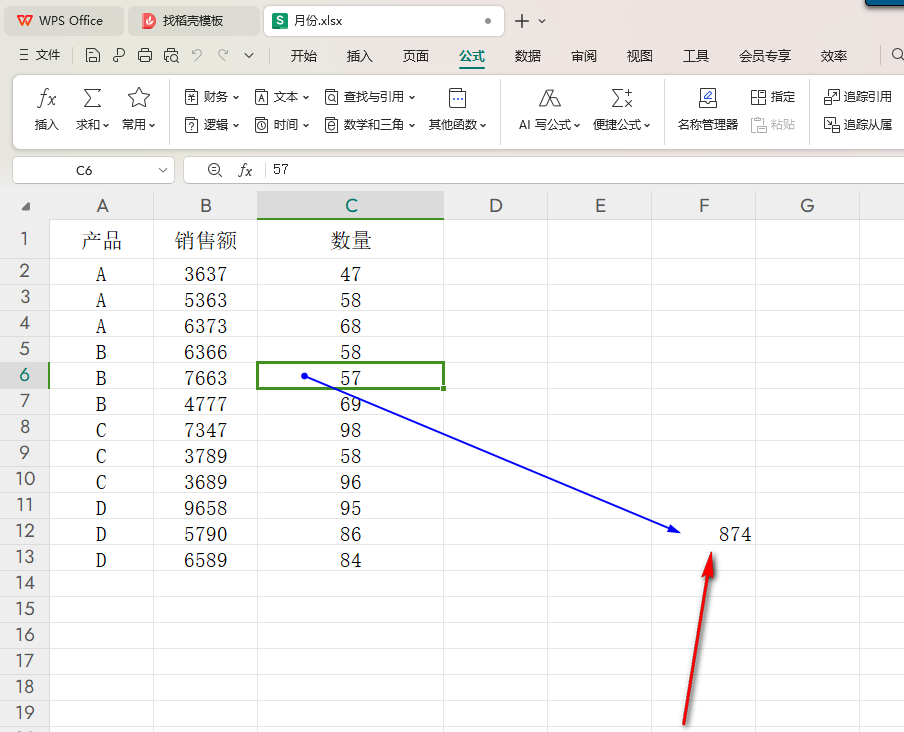
Task: Click cell with value 9658
Action: click(206, 505)
